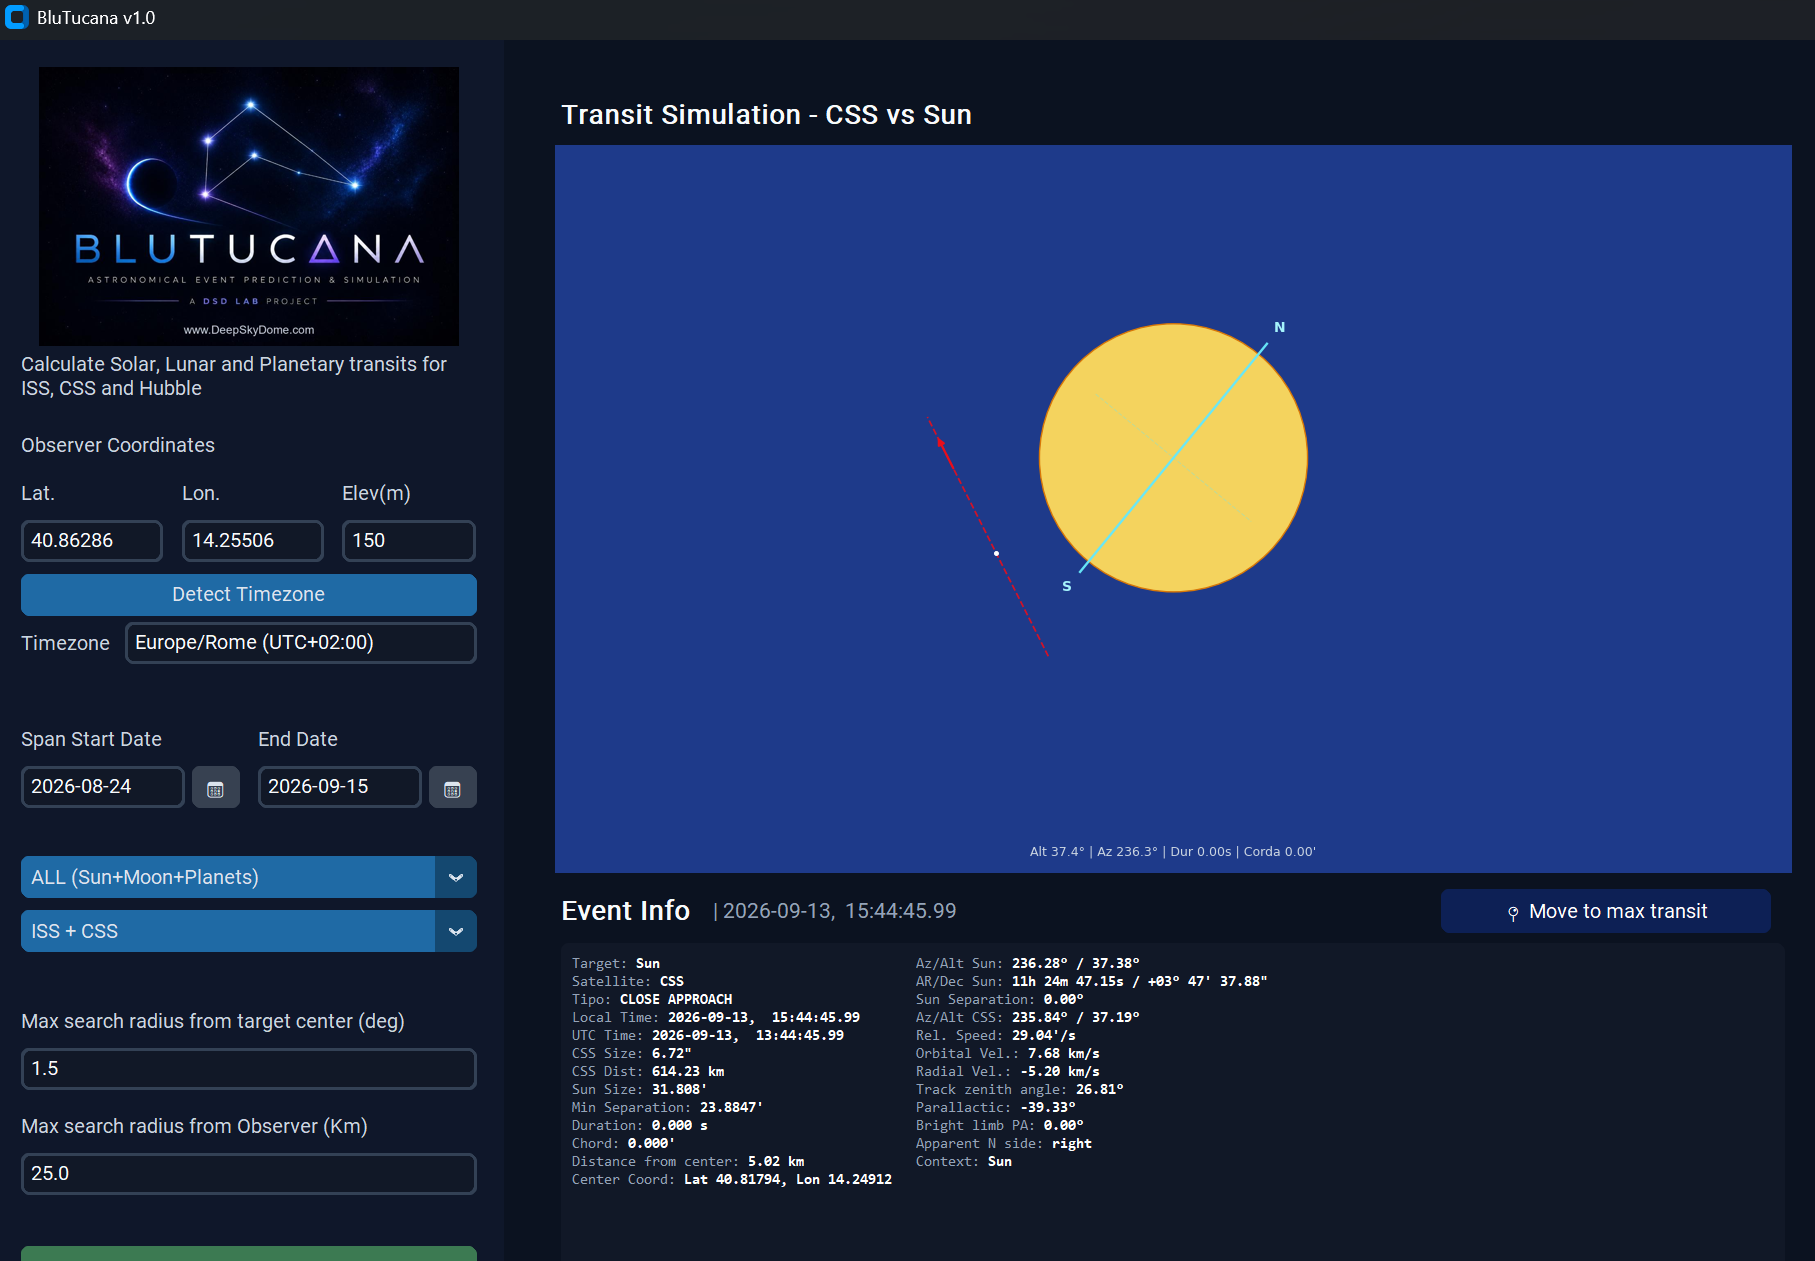Open the Span Start Date calendar picker
This screenshot has height=1261, width=1815.
coord(215,788)
